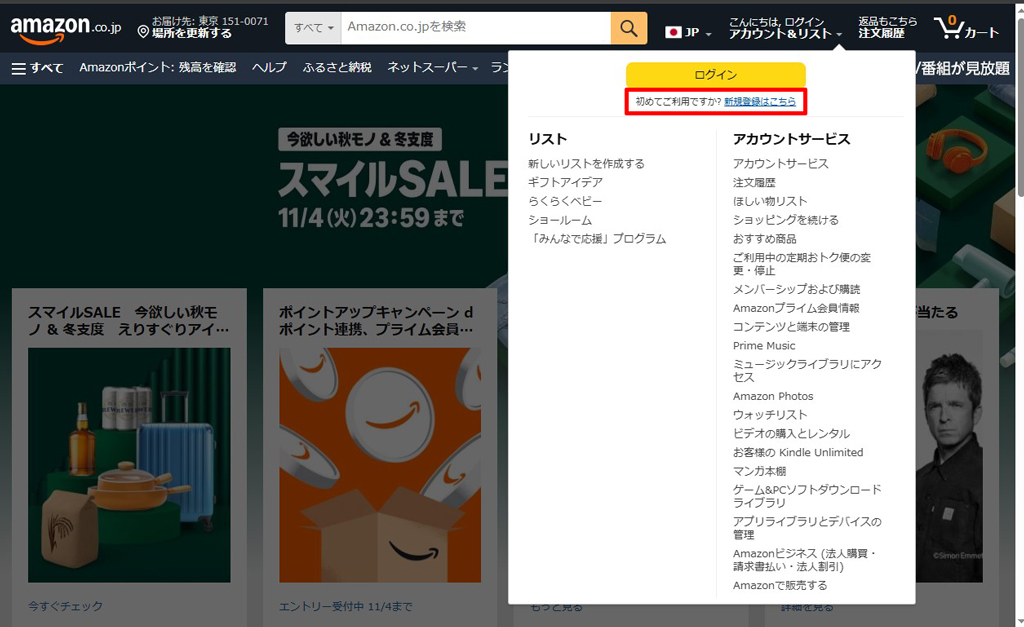This screenshot has width=1024, height=627.
Task: Click the ふるさと納税 navigation link
Action: tap(337, 68)
